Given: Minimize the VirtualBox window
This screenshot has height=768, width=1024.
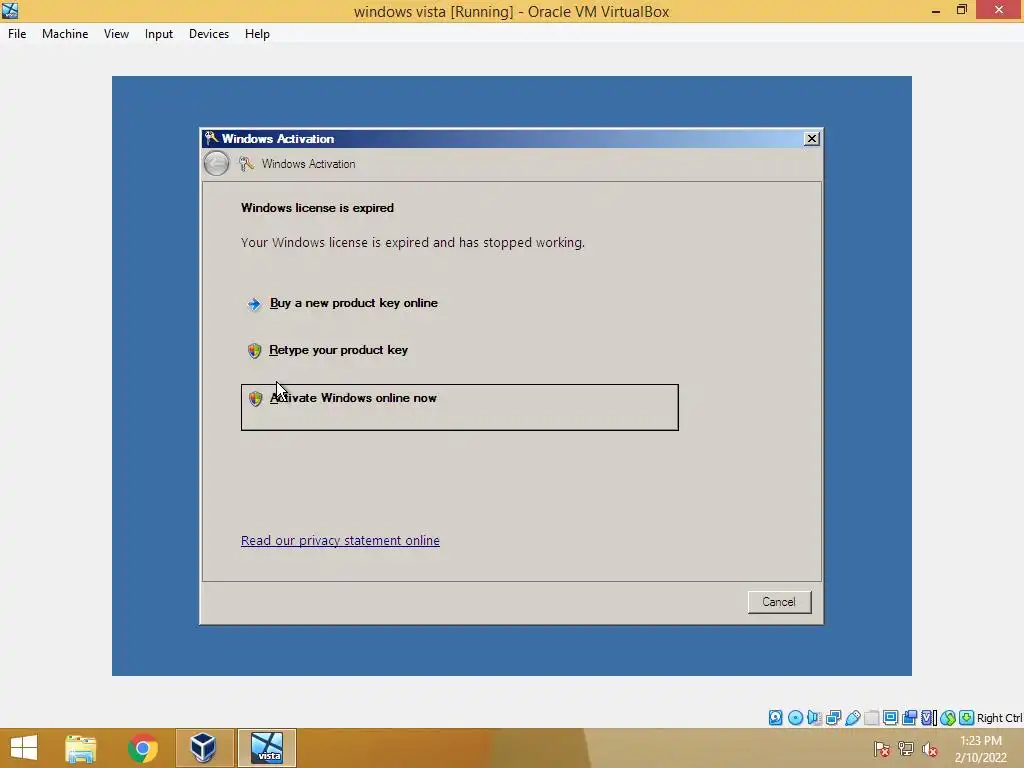Looking at the screenshot, I should click(x=936, y=10).
